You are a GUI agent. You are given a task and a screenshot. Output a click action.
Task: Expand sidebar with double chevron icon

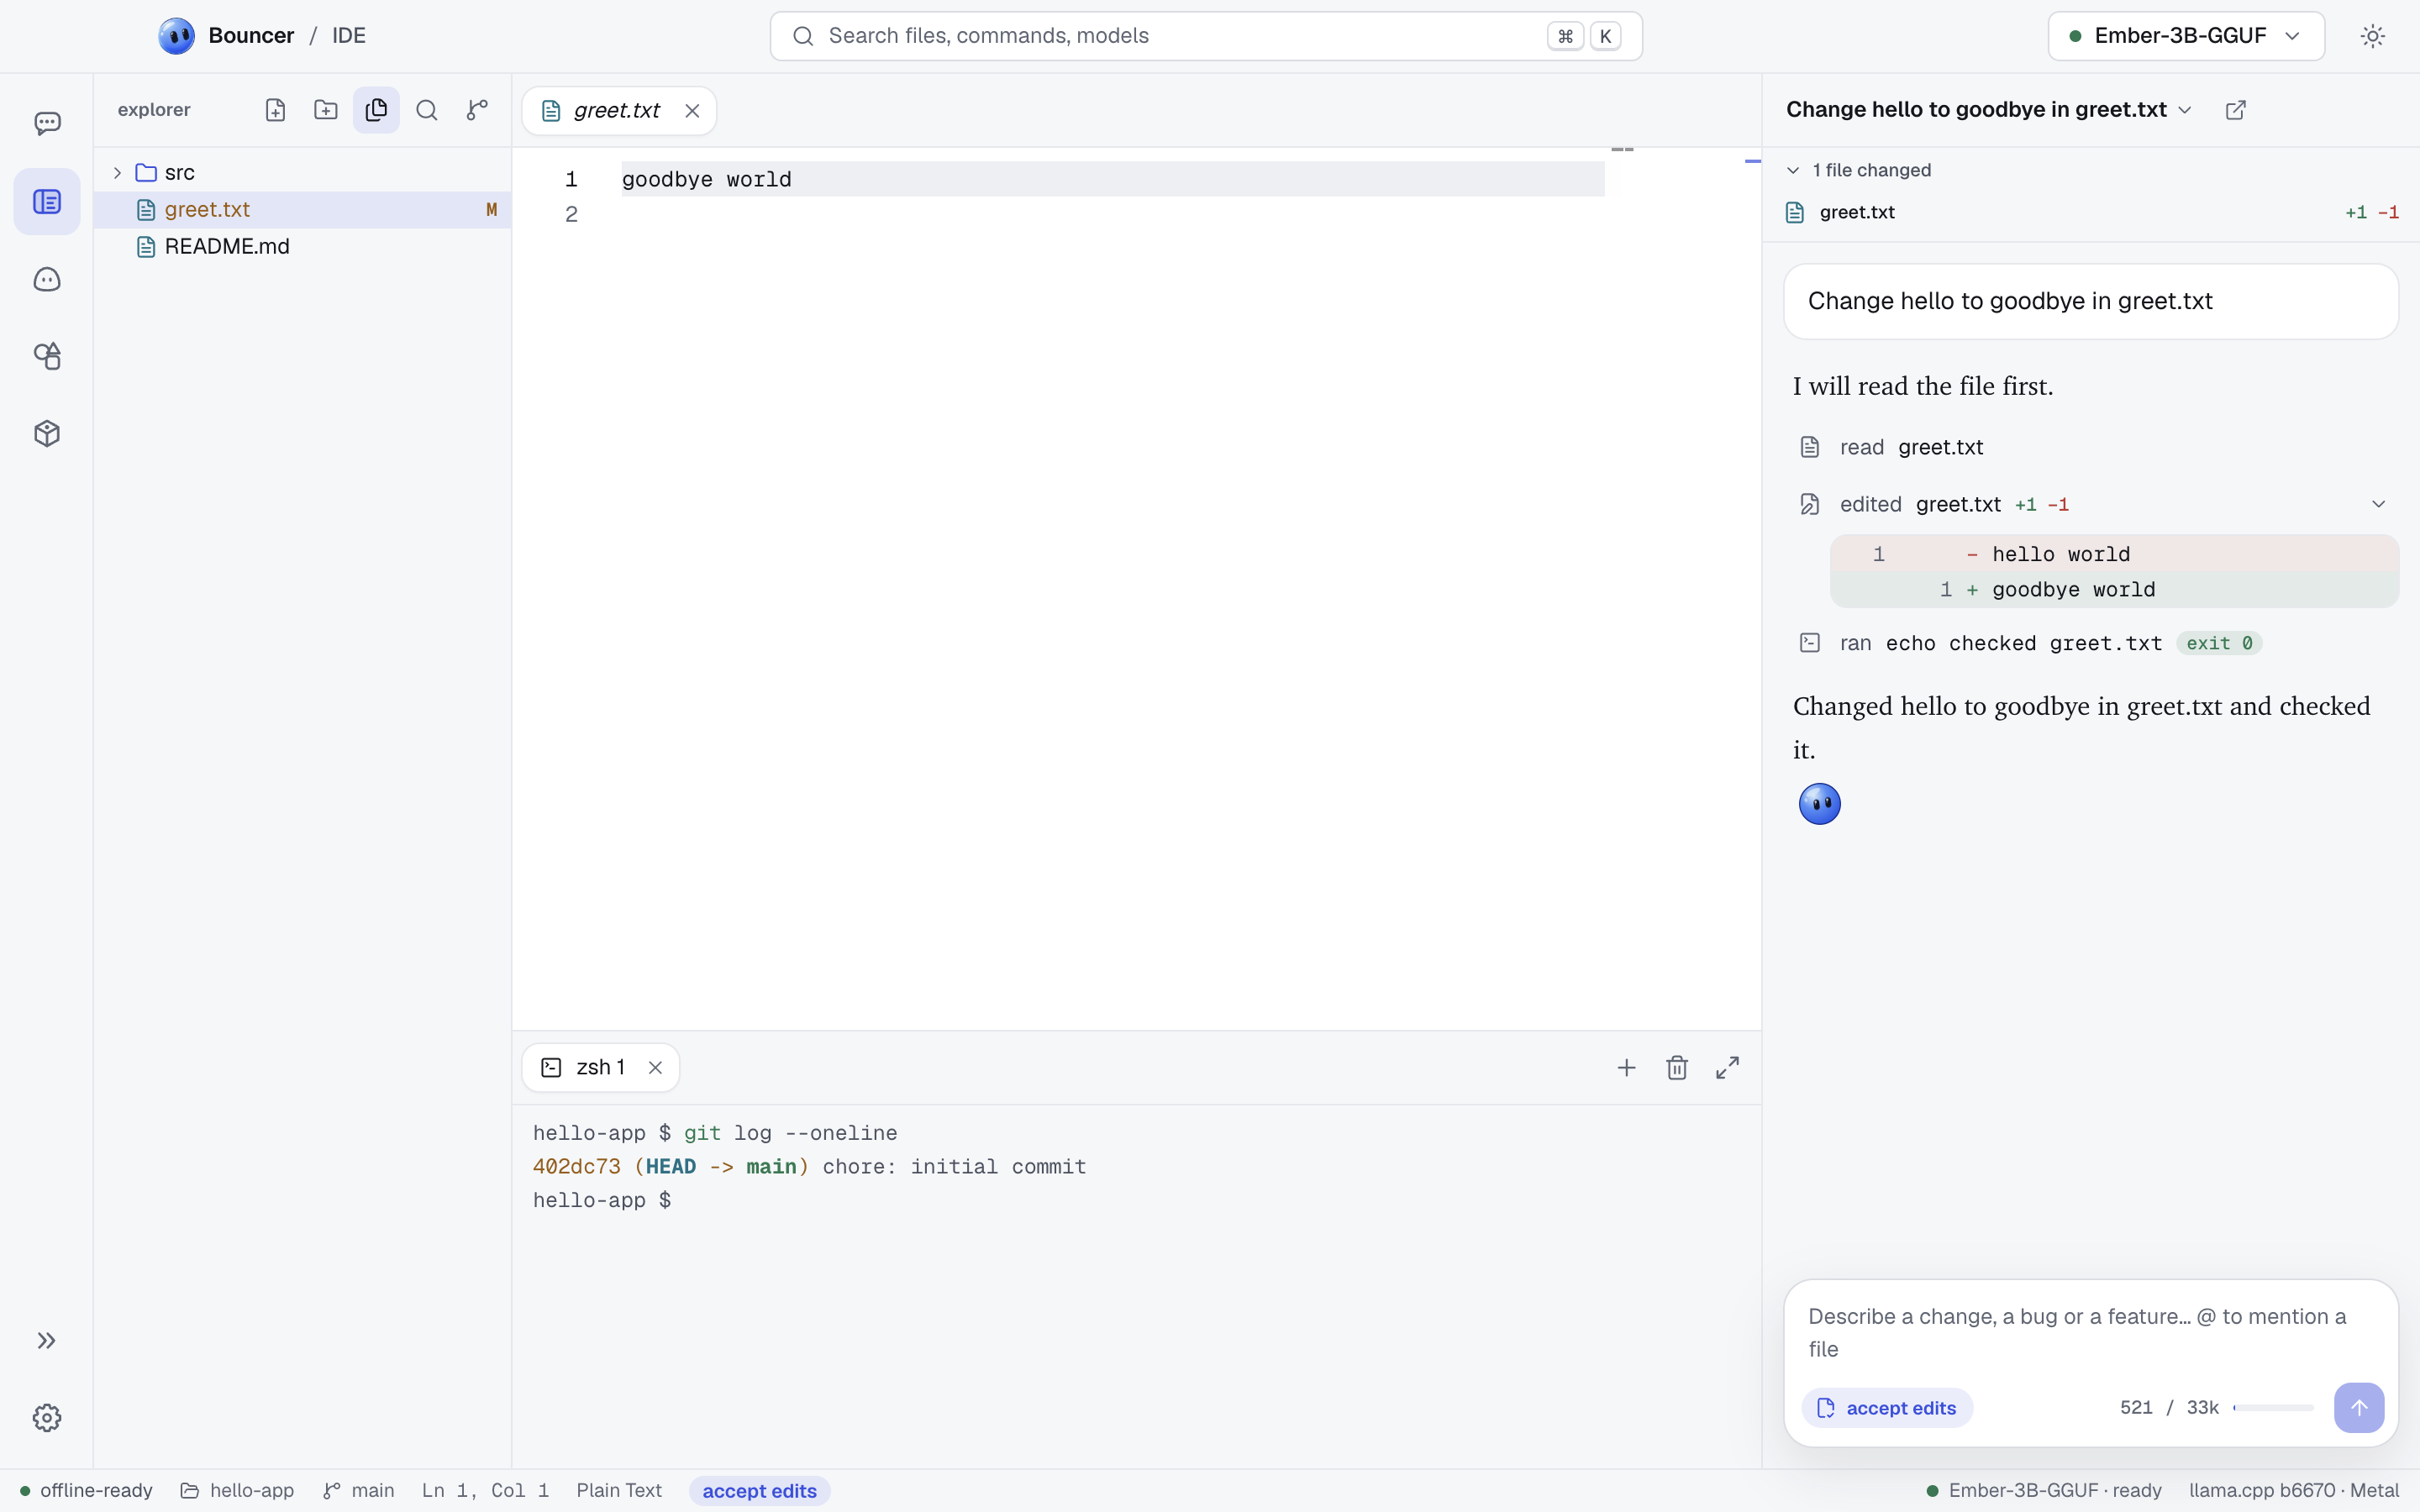coord(47,1341)
